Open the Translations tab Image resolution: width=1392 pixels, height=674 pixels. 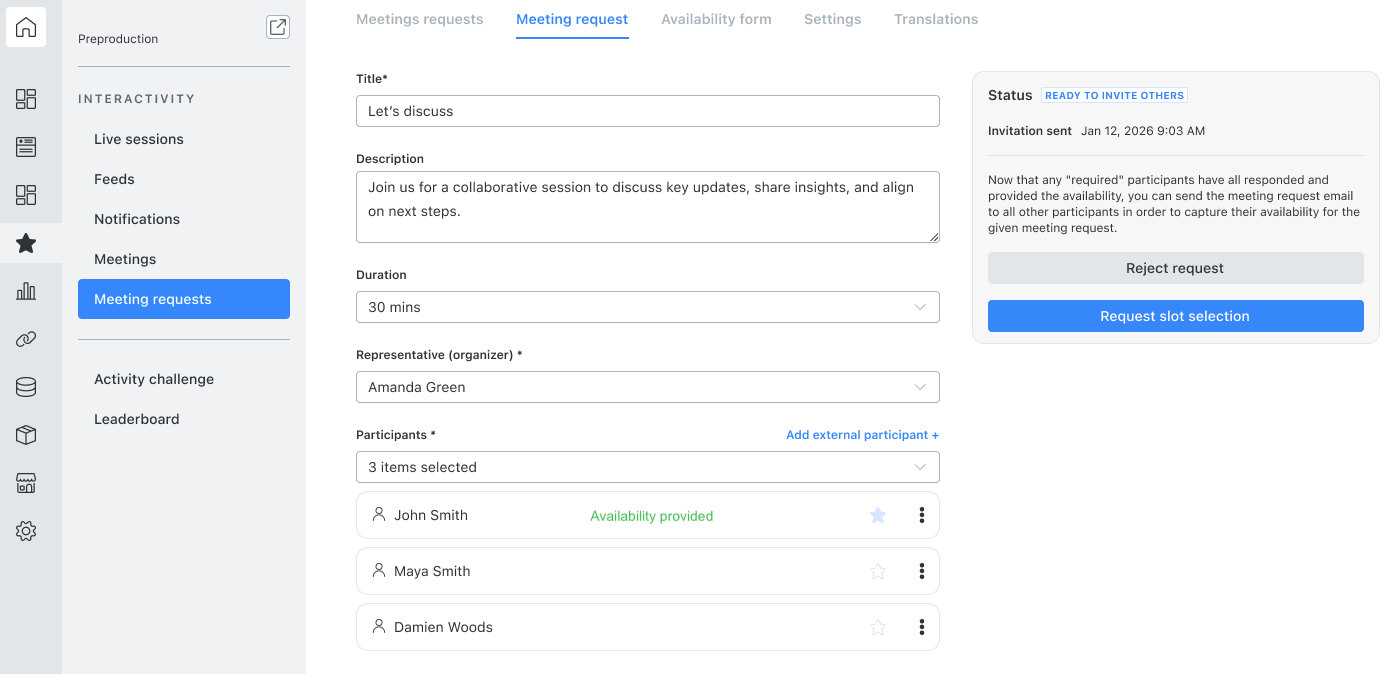(x=936, y=19)
